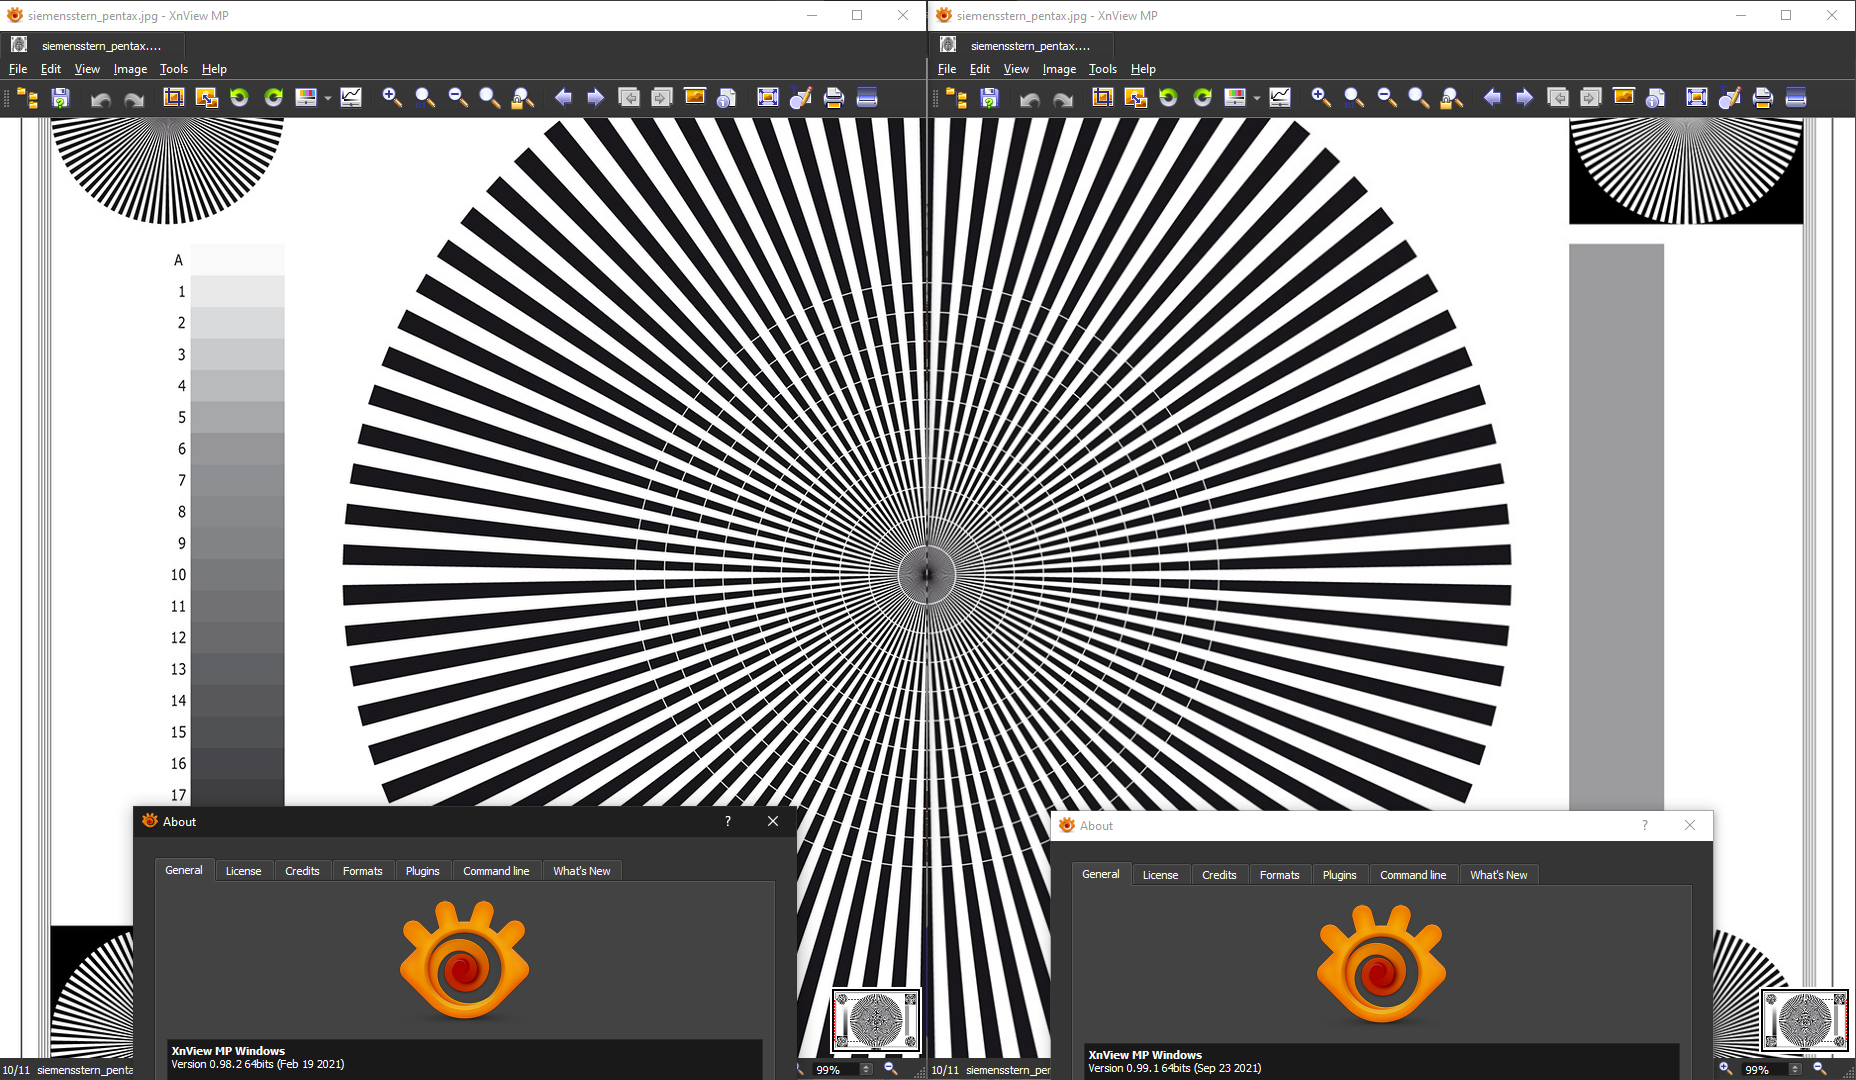The height and width of the screenshot is (1080, 1856).
Task: Open the Curves tool in right window
Action: point(1280,97)
